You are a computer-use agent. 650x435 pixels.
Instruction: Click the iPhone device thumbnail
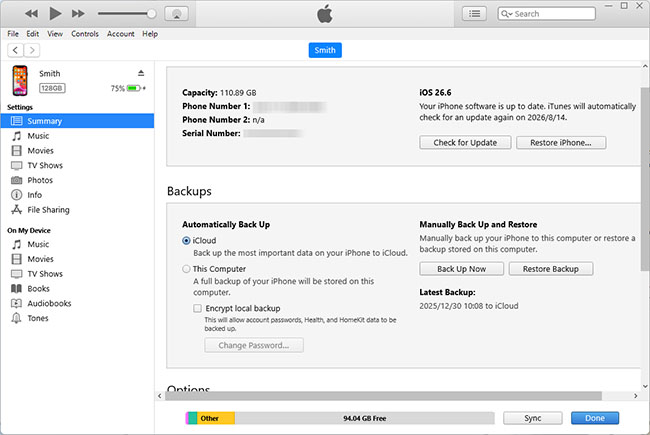(19, 80)
